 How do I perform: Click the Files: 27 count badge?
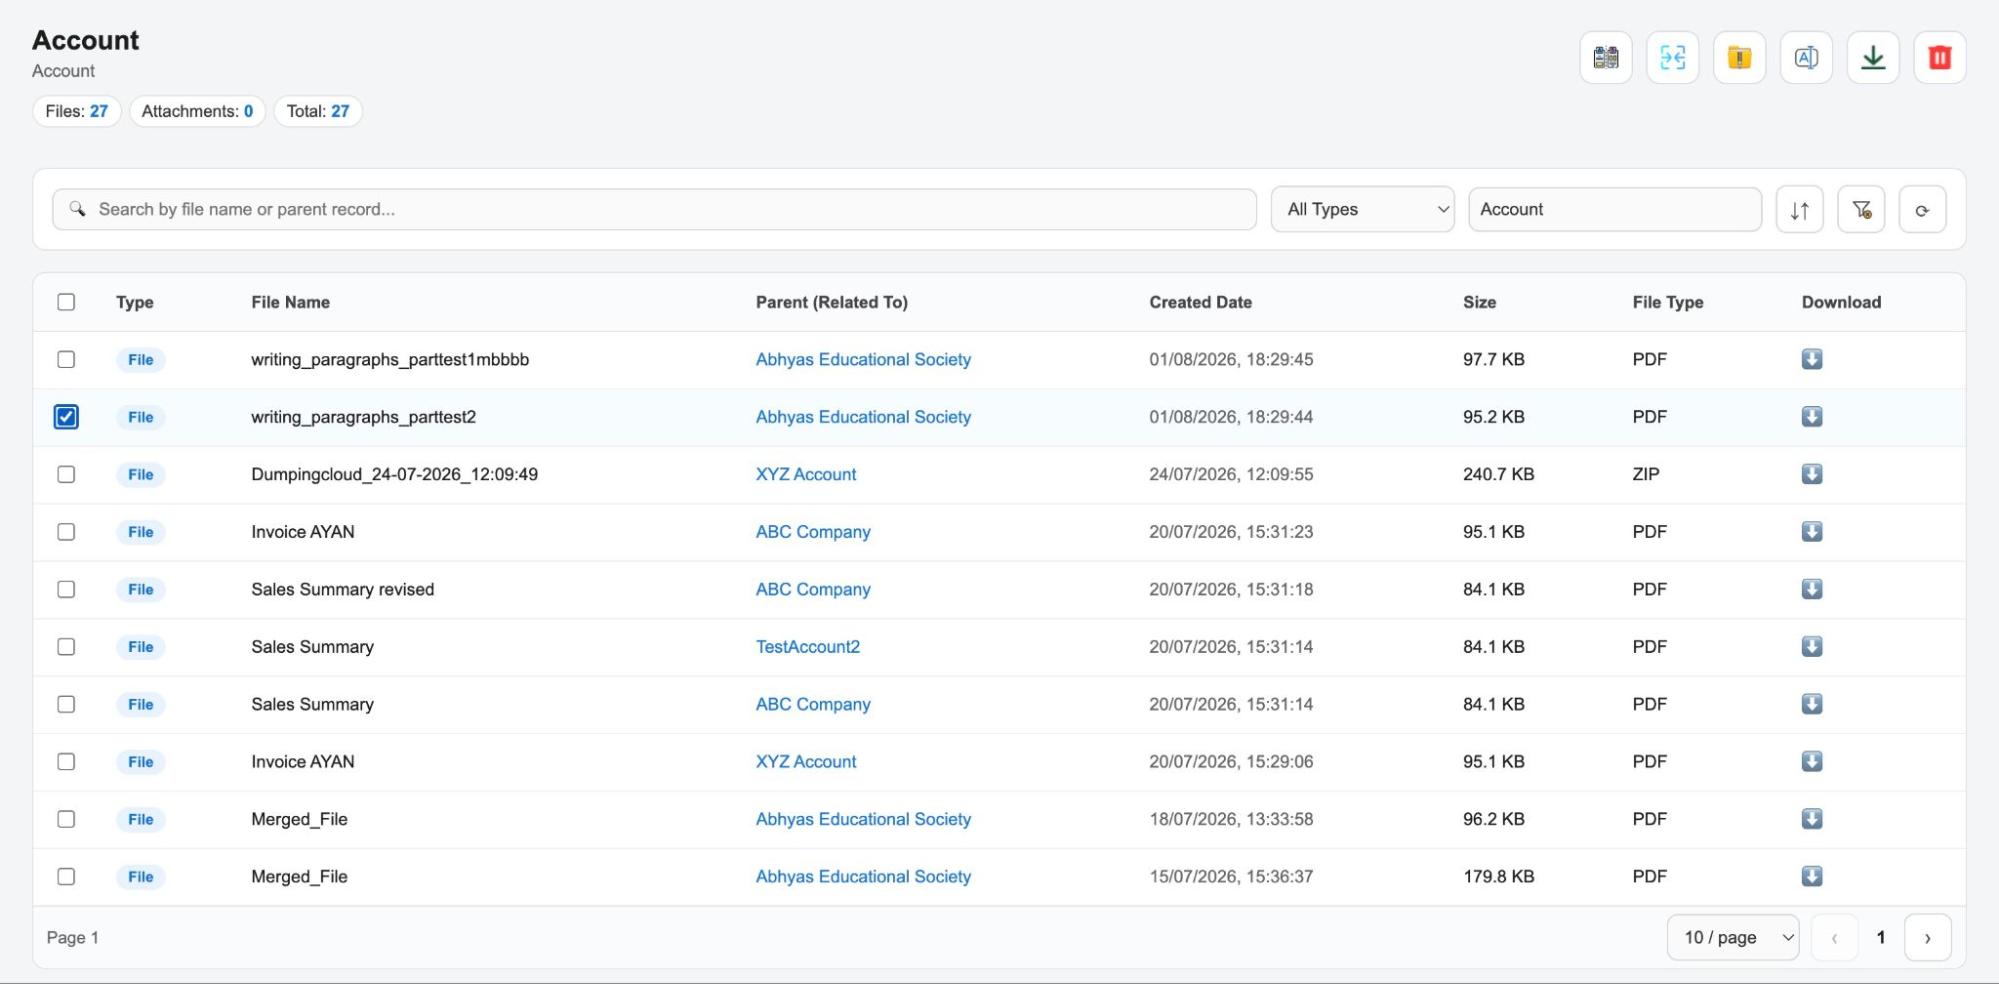coord(77,111)
